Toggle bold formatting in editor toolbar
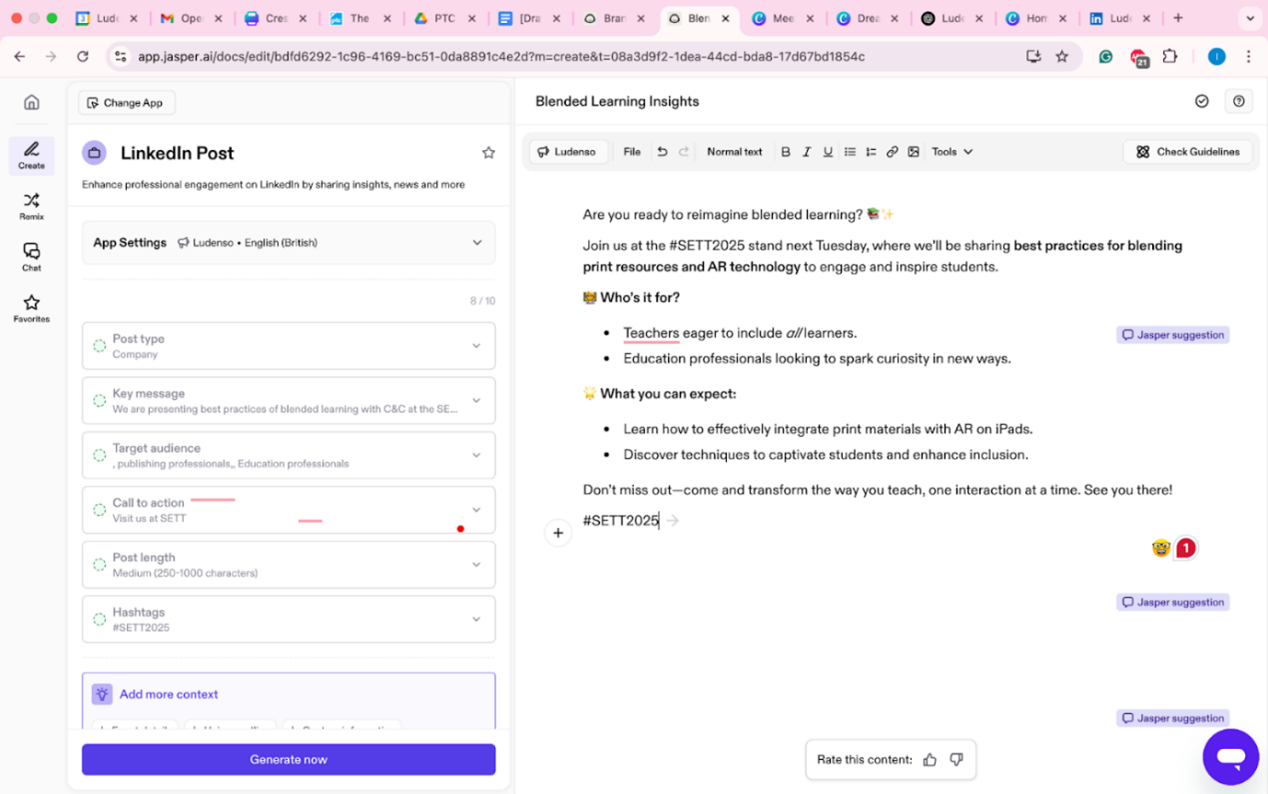 coord(785,152)
